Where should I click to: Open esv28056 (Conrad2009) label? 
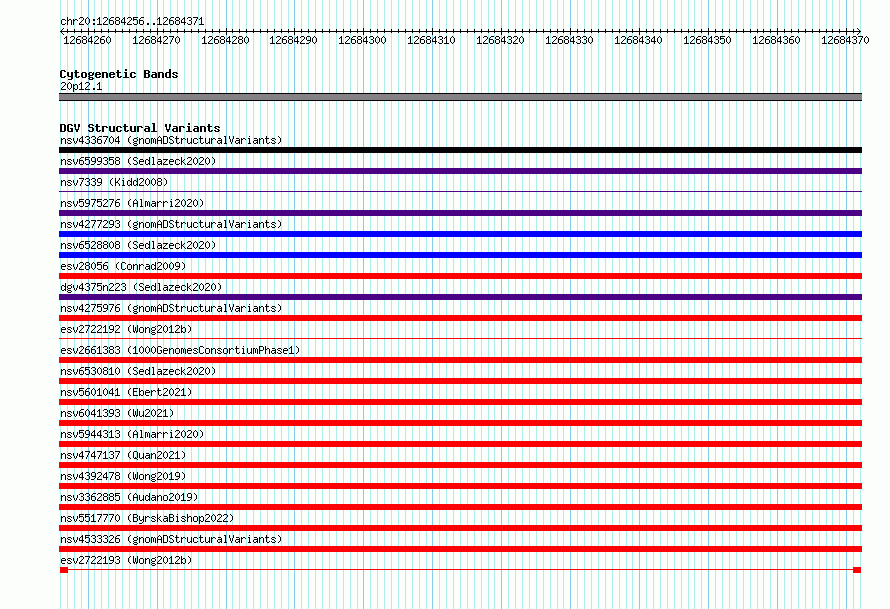pyautogui.click(x=123, y=266)
